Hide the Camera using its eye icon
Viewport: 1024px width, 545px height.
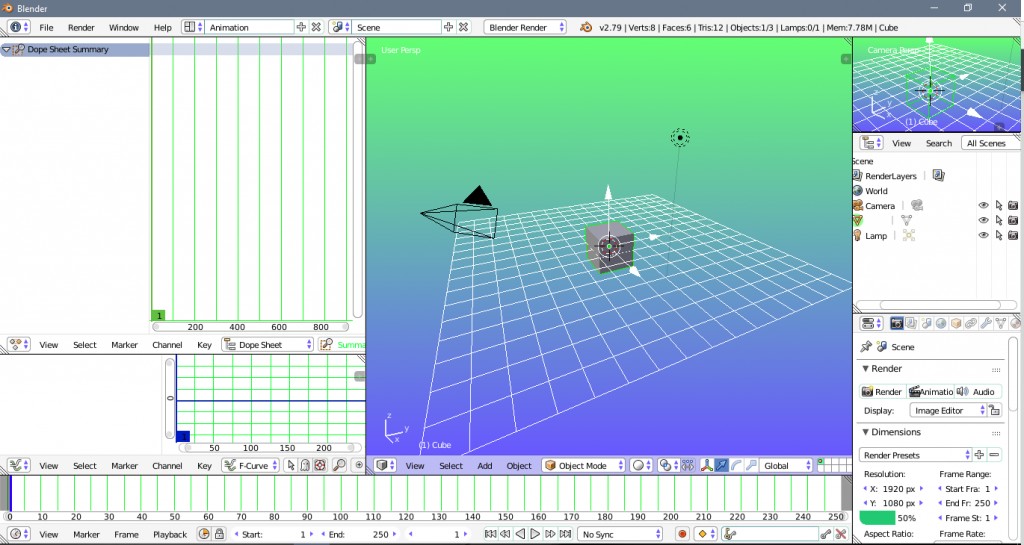983,205
